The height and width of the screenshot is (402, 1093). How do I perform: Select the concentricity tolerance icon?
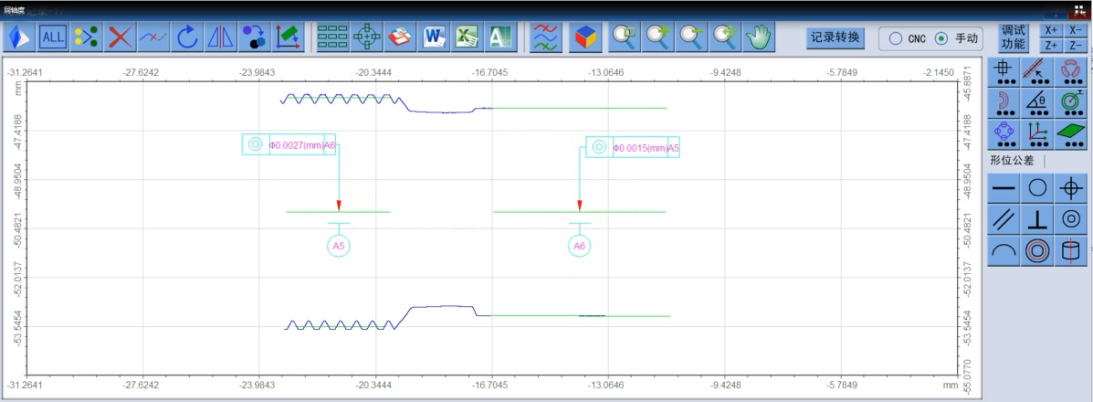pyautogui.click(x=1071, y=219)
